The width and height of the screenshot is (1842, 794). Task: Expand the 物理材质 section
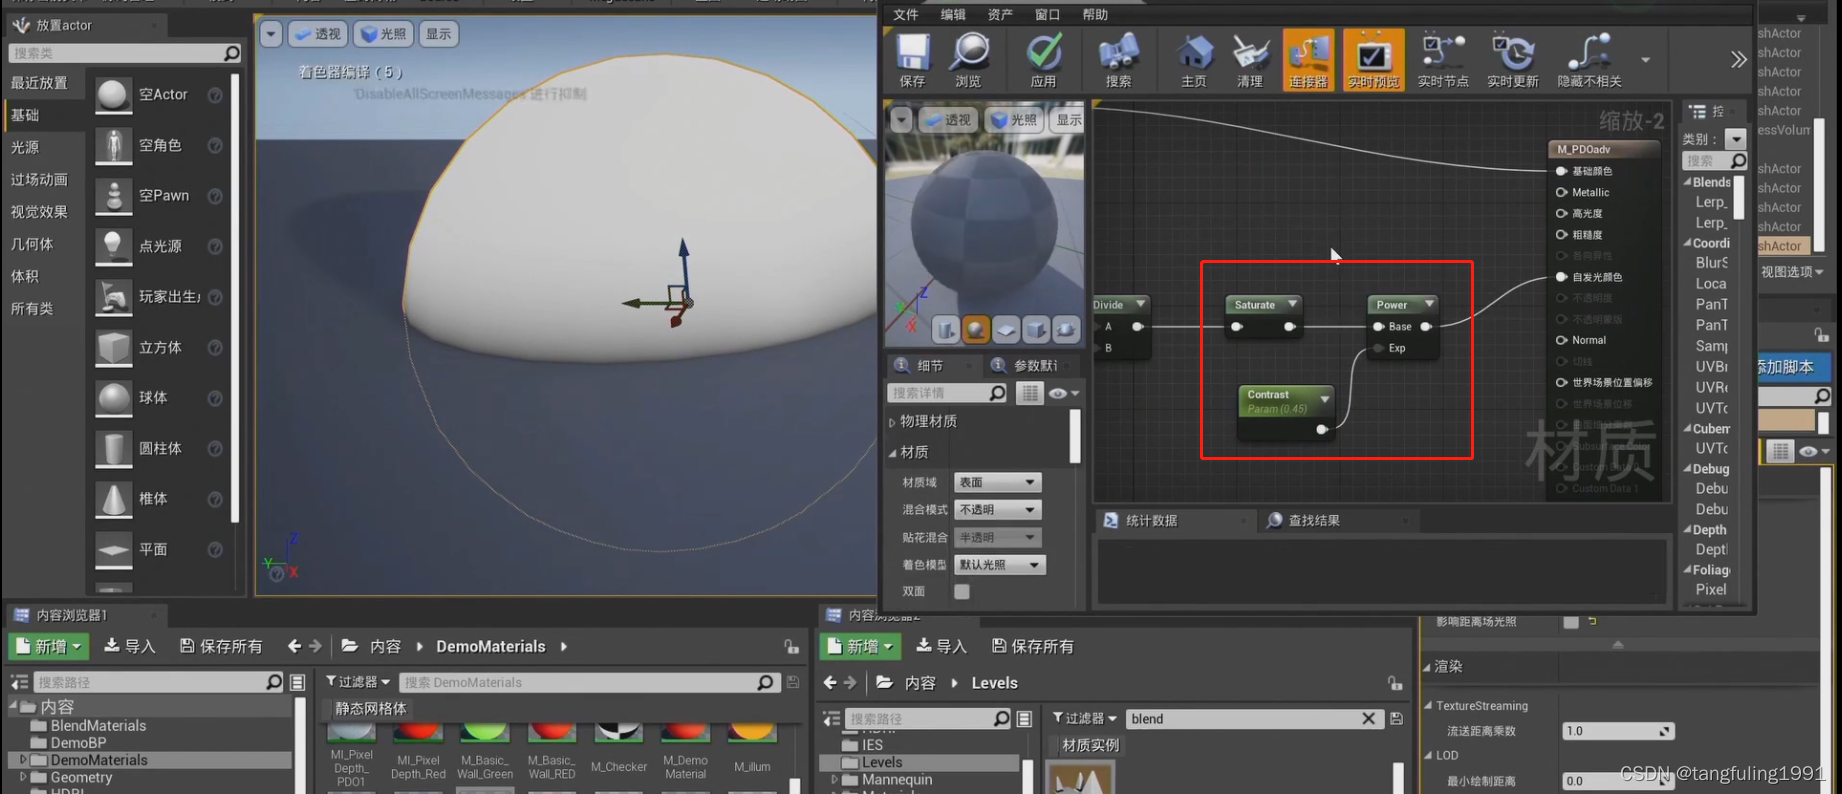click(x=892, y=422)
